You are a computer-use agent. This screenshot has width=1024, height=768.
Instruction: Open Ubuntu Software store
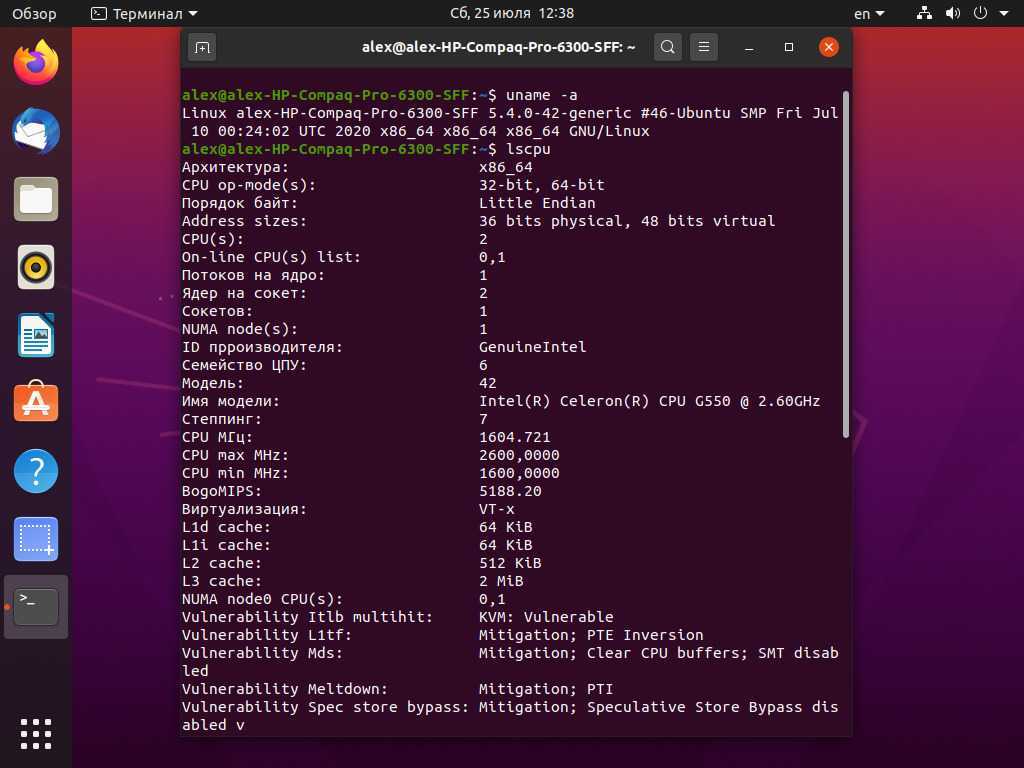[36, 402]
